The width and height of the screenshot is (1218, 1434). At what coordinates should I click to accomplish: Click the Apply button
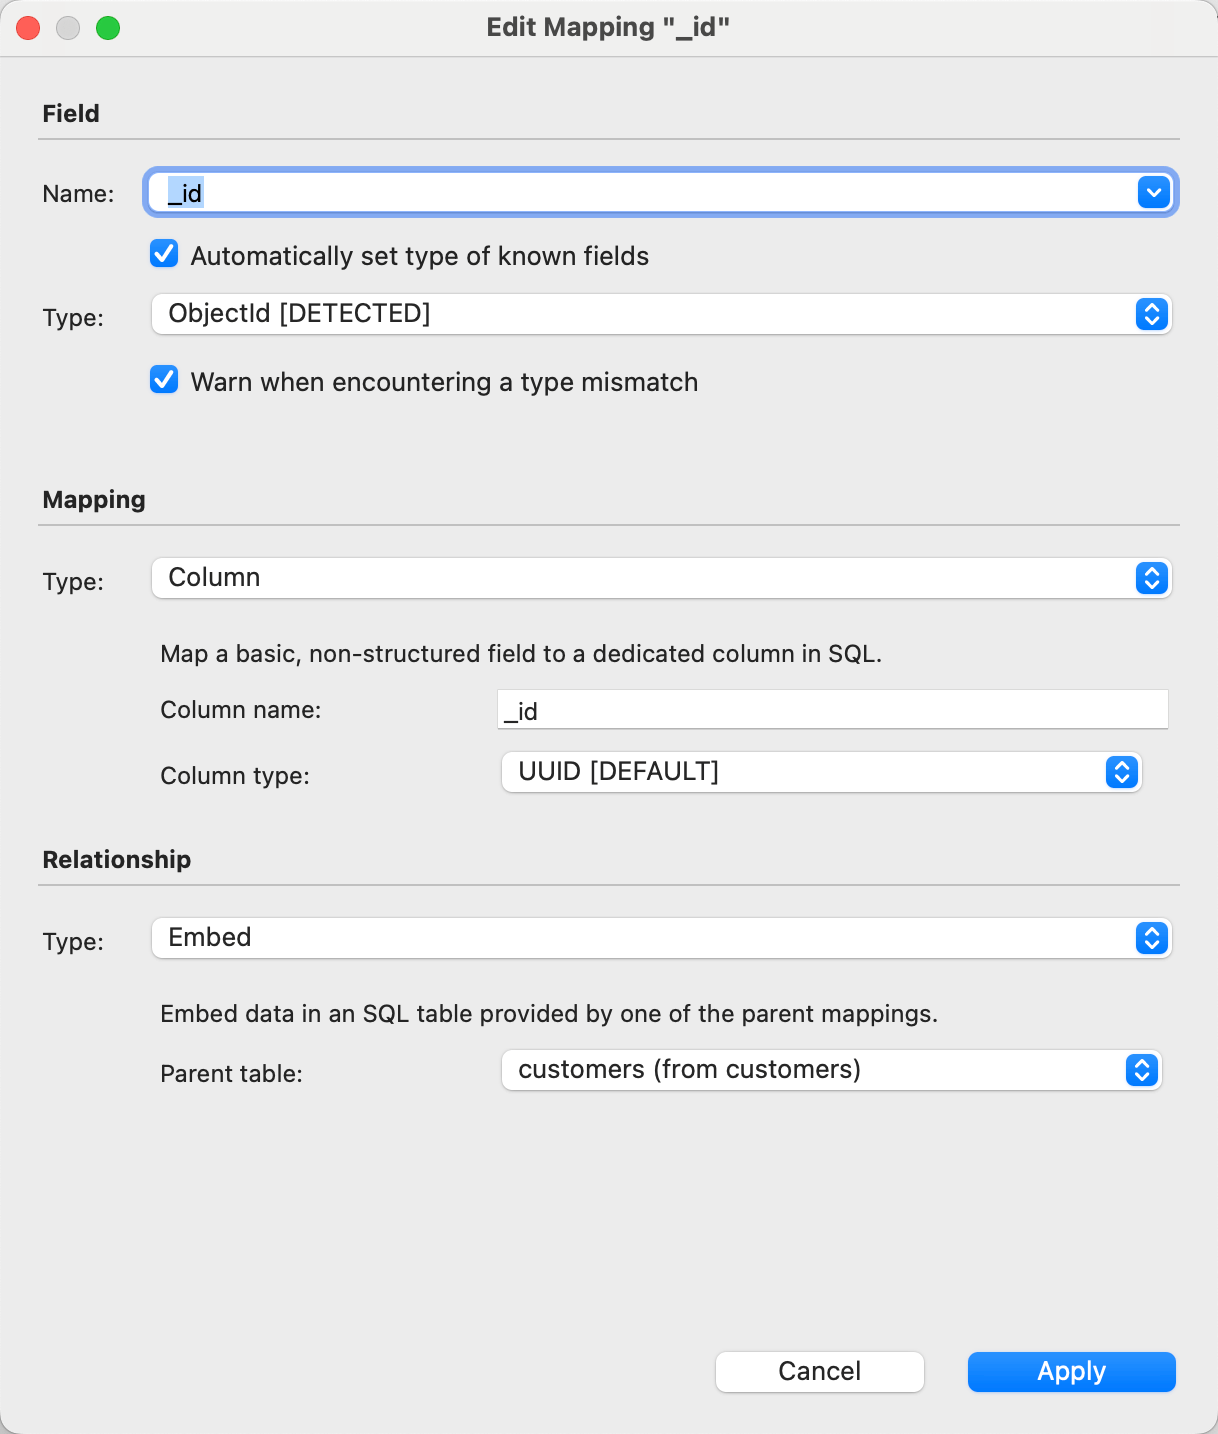coord(1071,1371)
